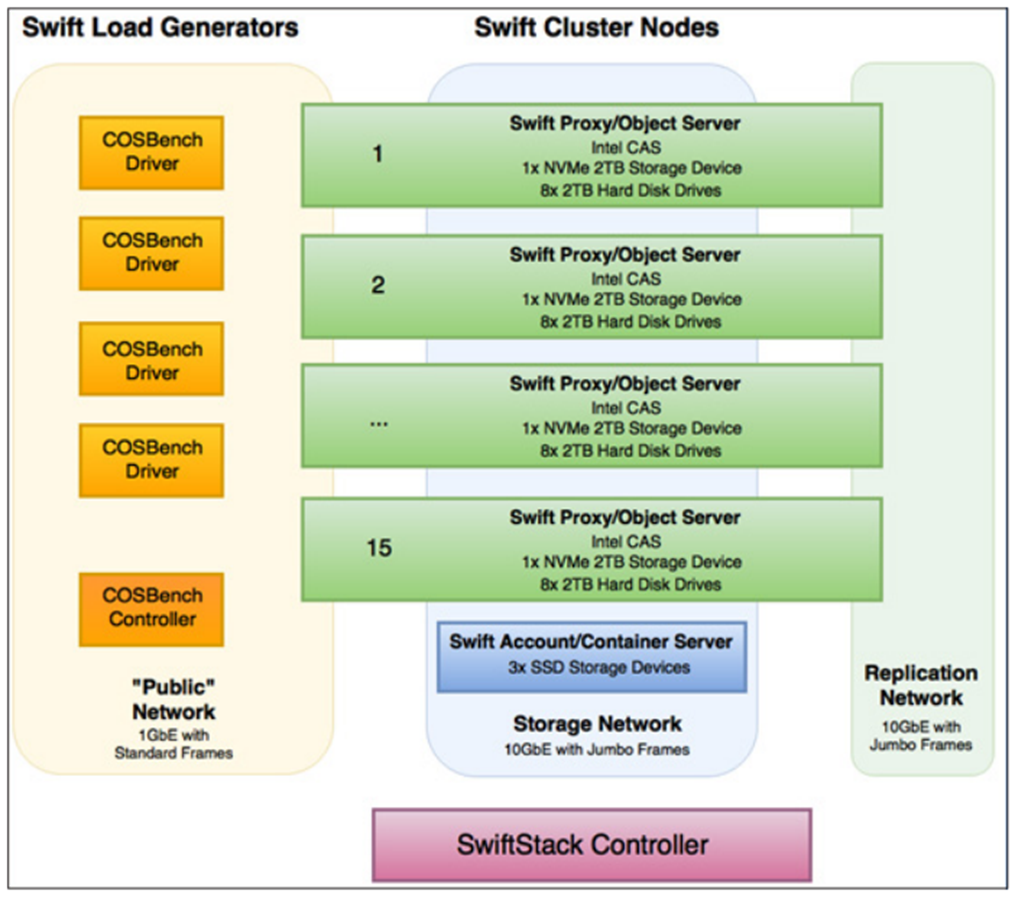The width and height of the screenshot is (1015, 897).
Task: Click '8x 2TB Hard Disk Drives' in node 15
Action: point(630,585)
